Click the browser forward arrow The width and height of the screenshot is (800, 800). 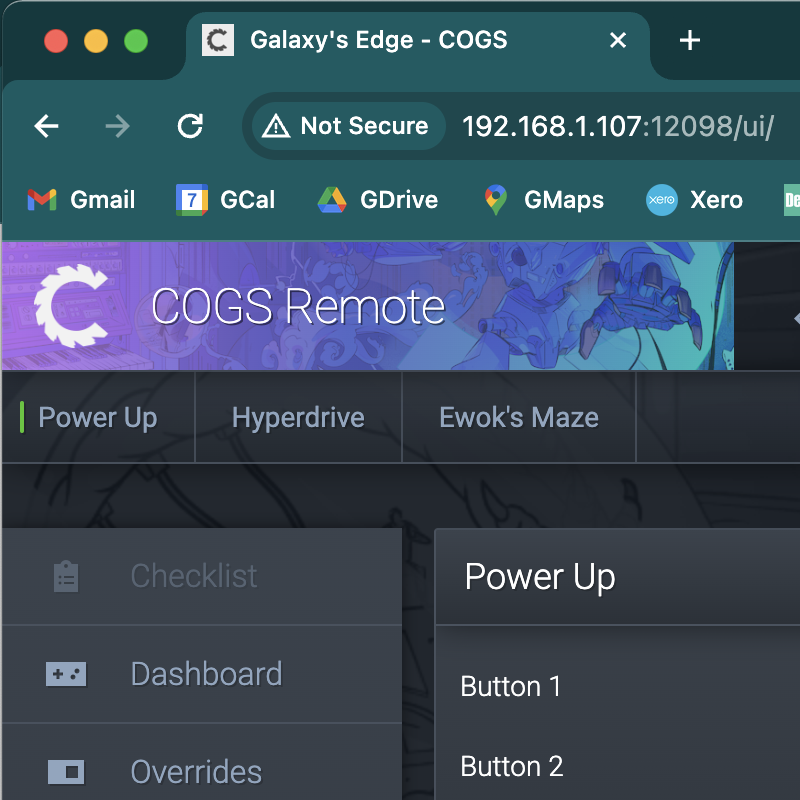pos(118,126)
